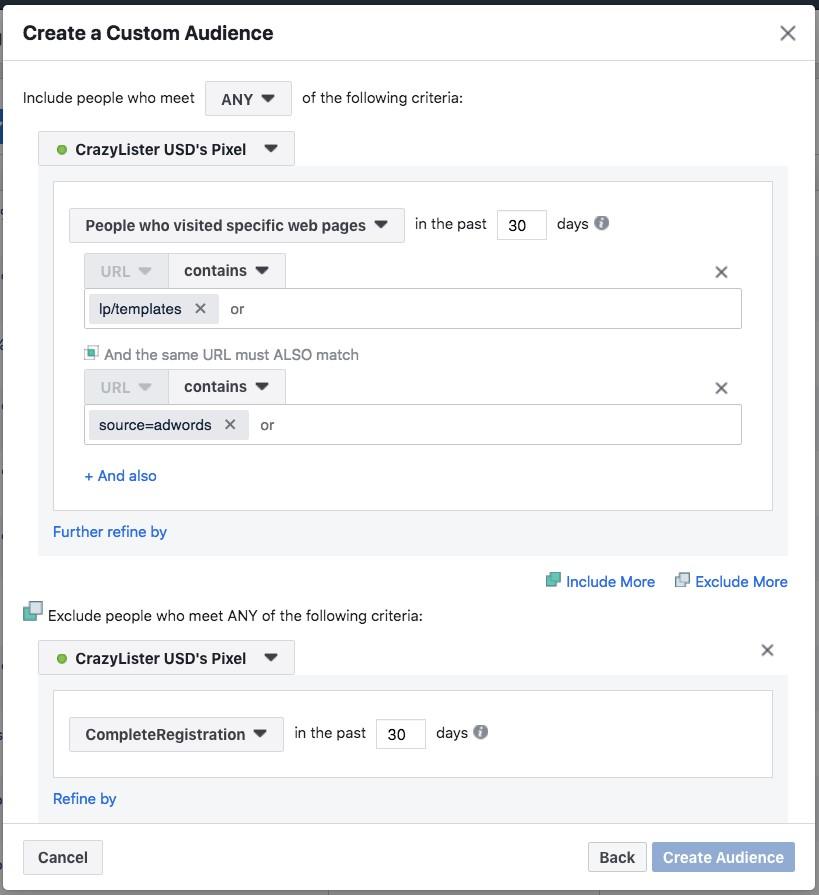
Task: Expand 'People who visited specific web pages' dropdown
Action: click(x=236, y=225)
